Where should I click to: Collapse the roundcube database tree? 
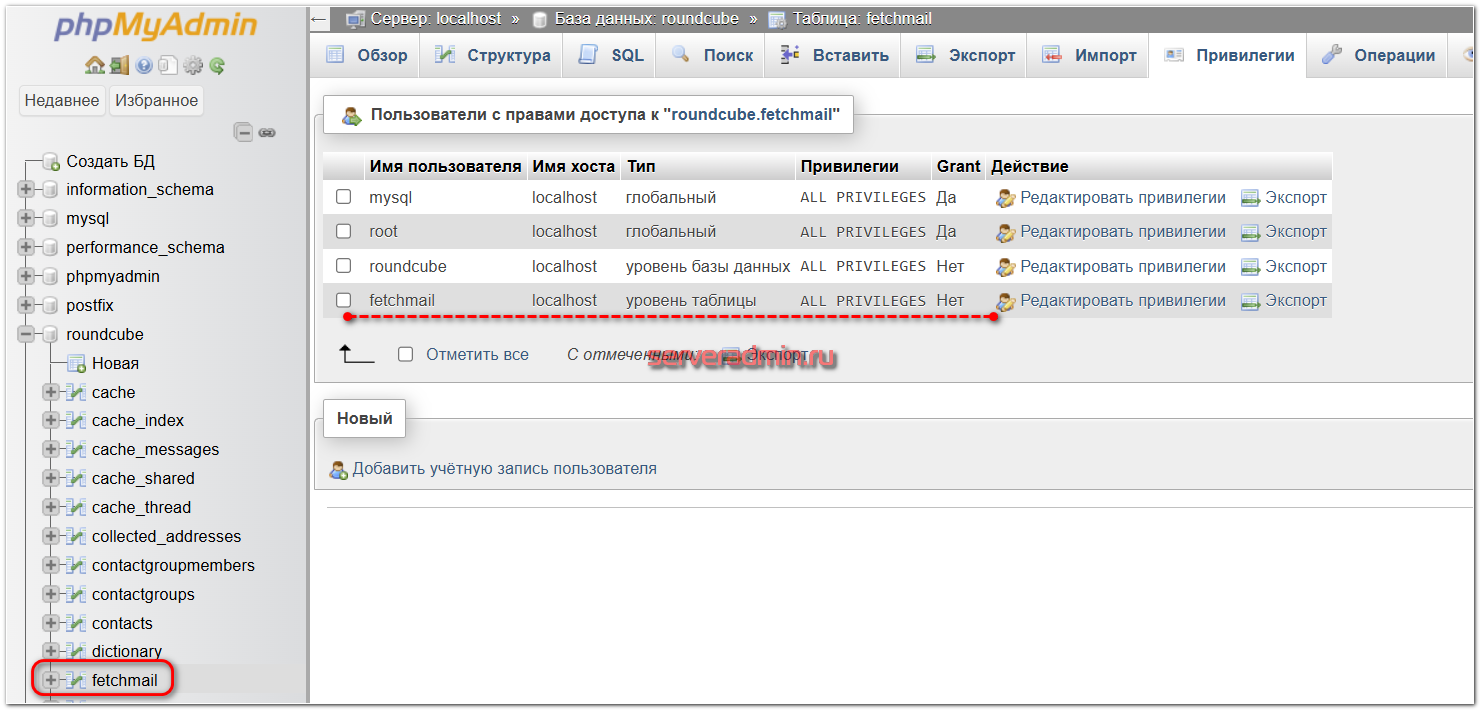[x=26, y=334]
